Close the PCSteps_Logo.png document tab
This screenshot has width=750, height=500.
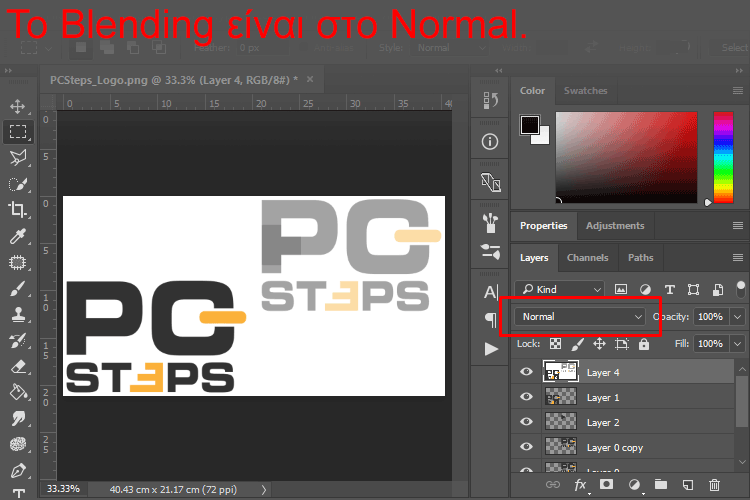310,79
